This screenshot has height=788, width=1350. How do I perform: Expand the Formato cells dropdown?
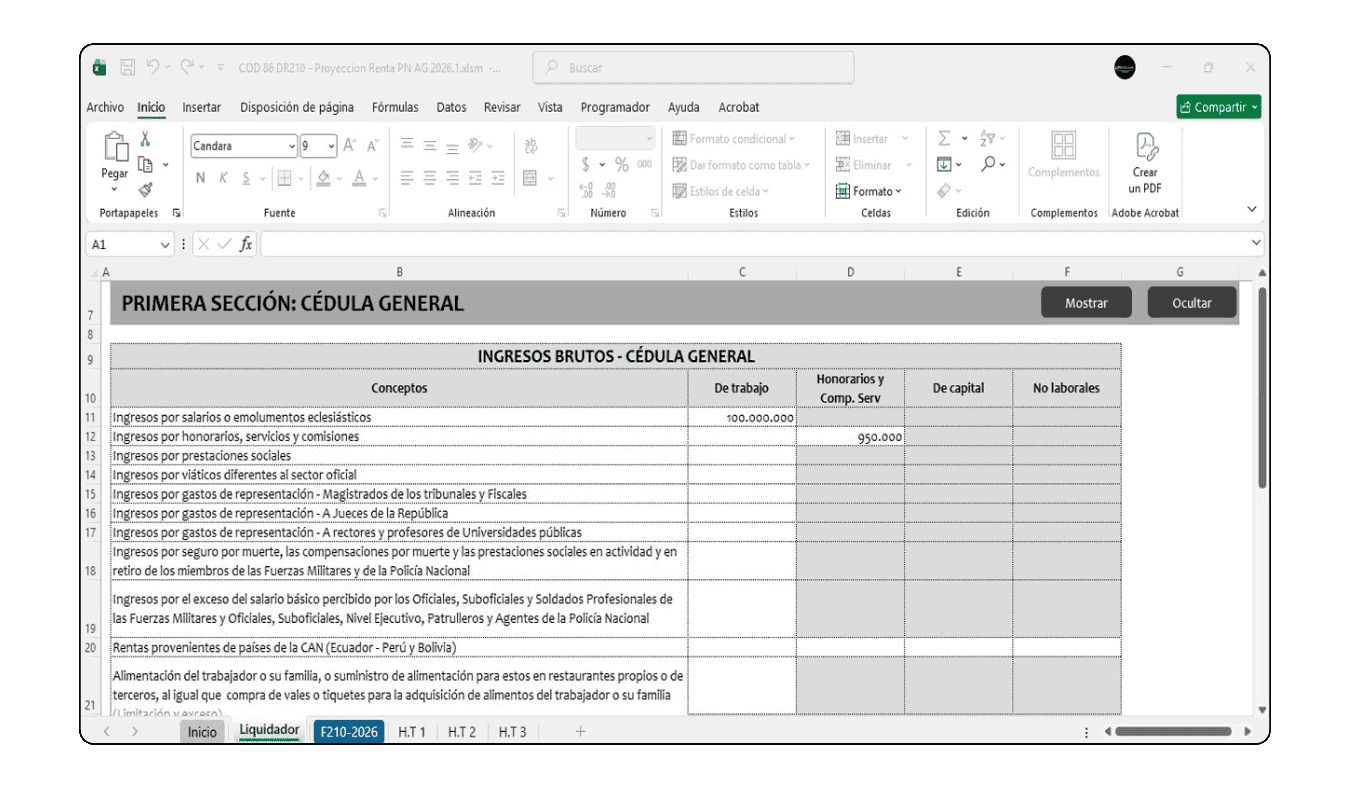[870, 191]
